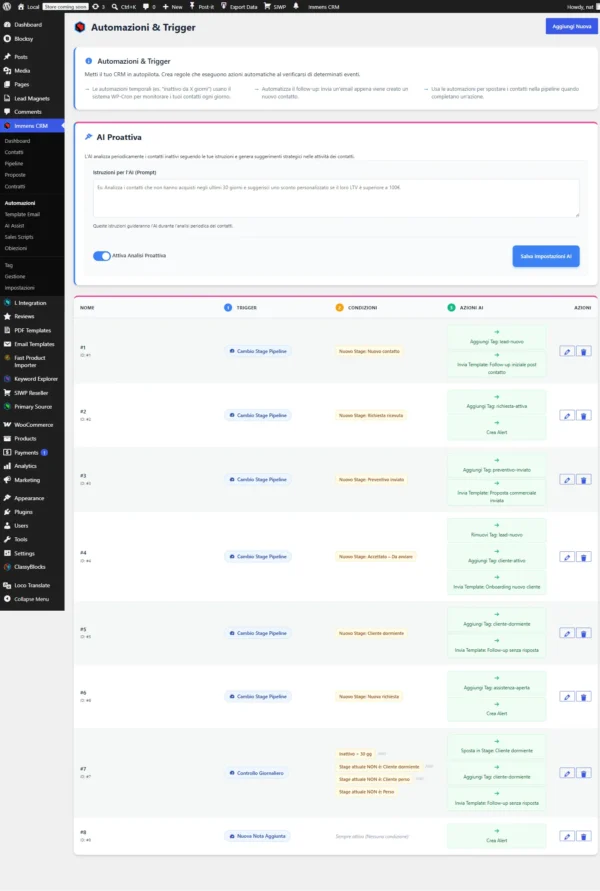Click action 'Sposta in Stage: Cliente dormiente'
The image size is (600, 891).
(497, 746)
